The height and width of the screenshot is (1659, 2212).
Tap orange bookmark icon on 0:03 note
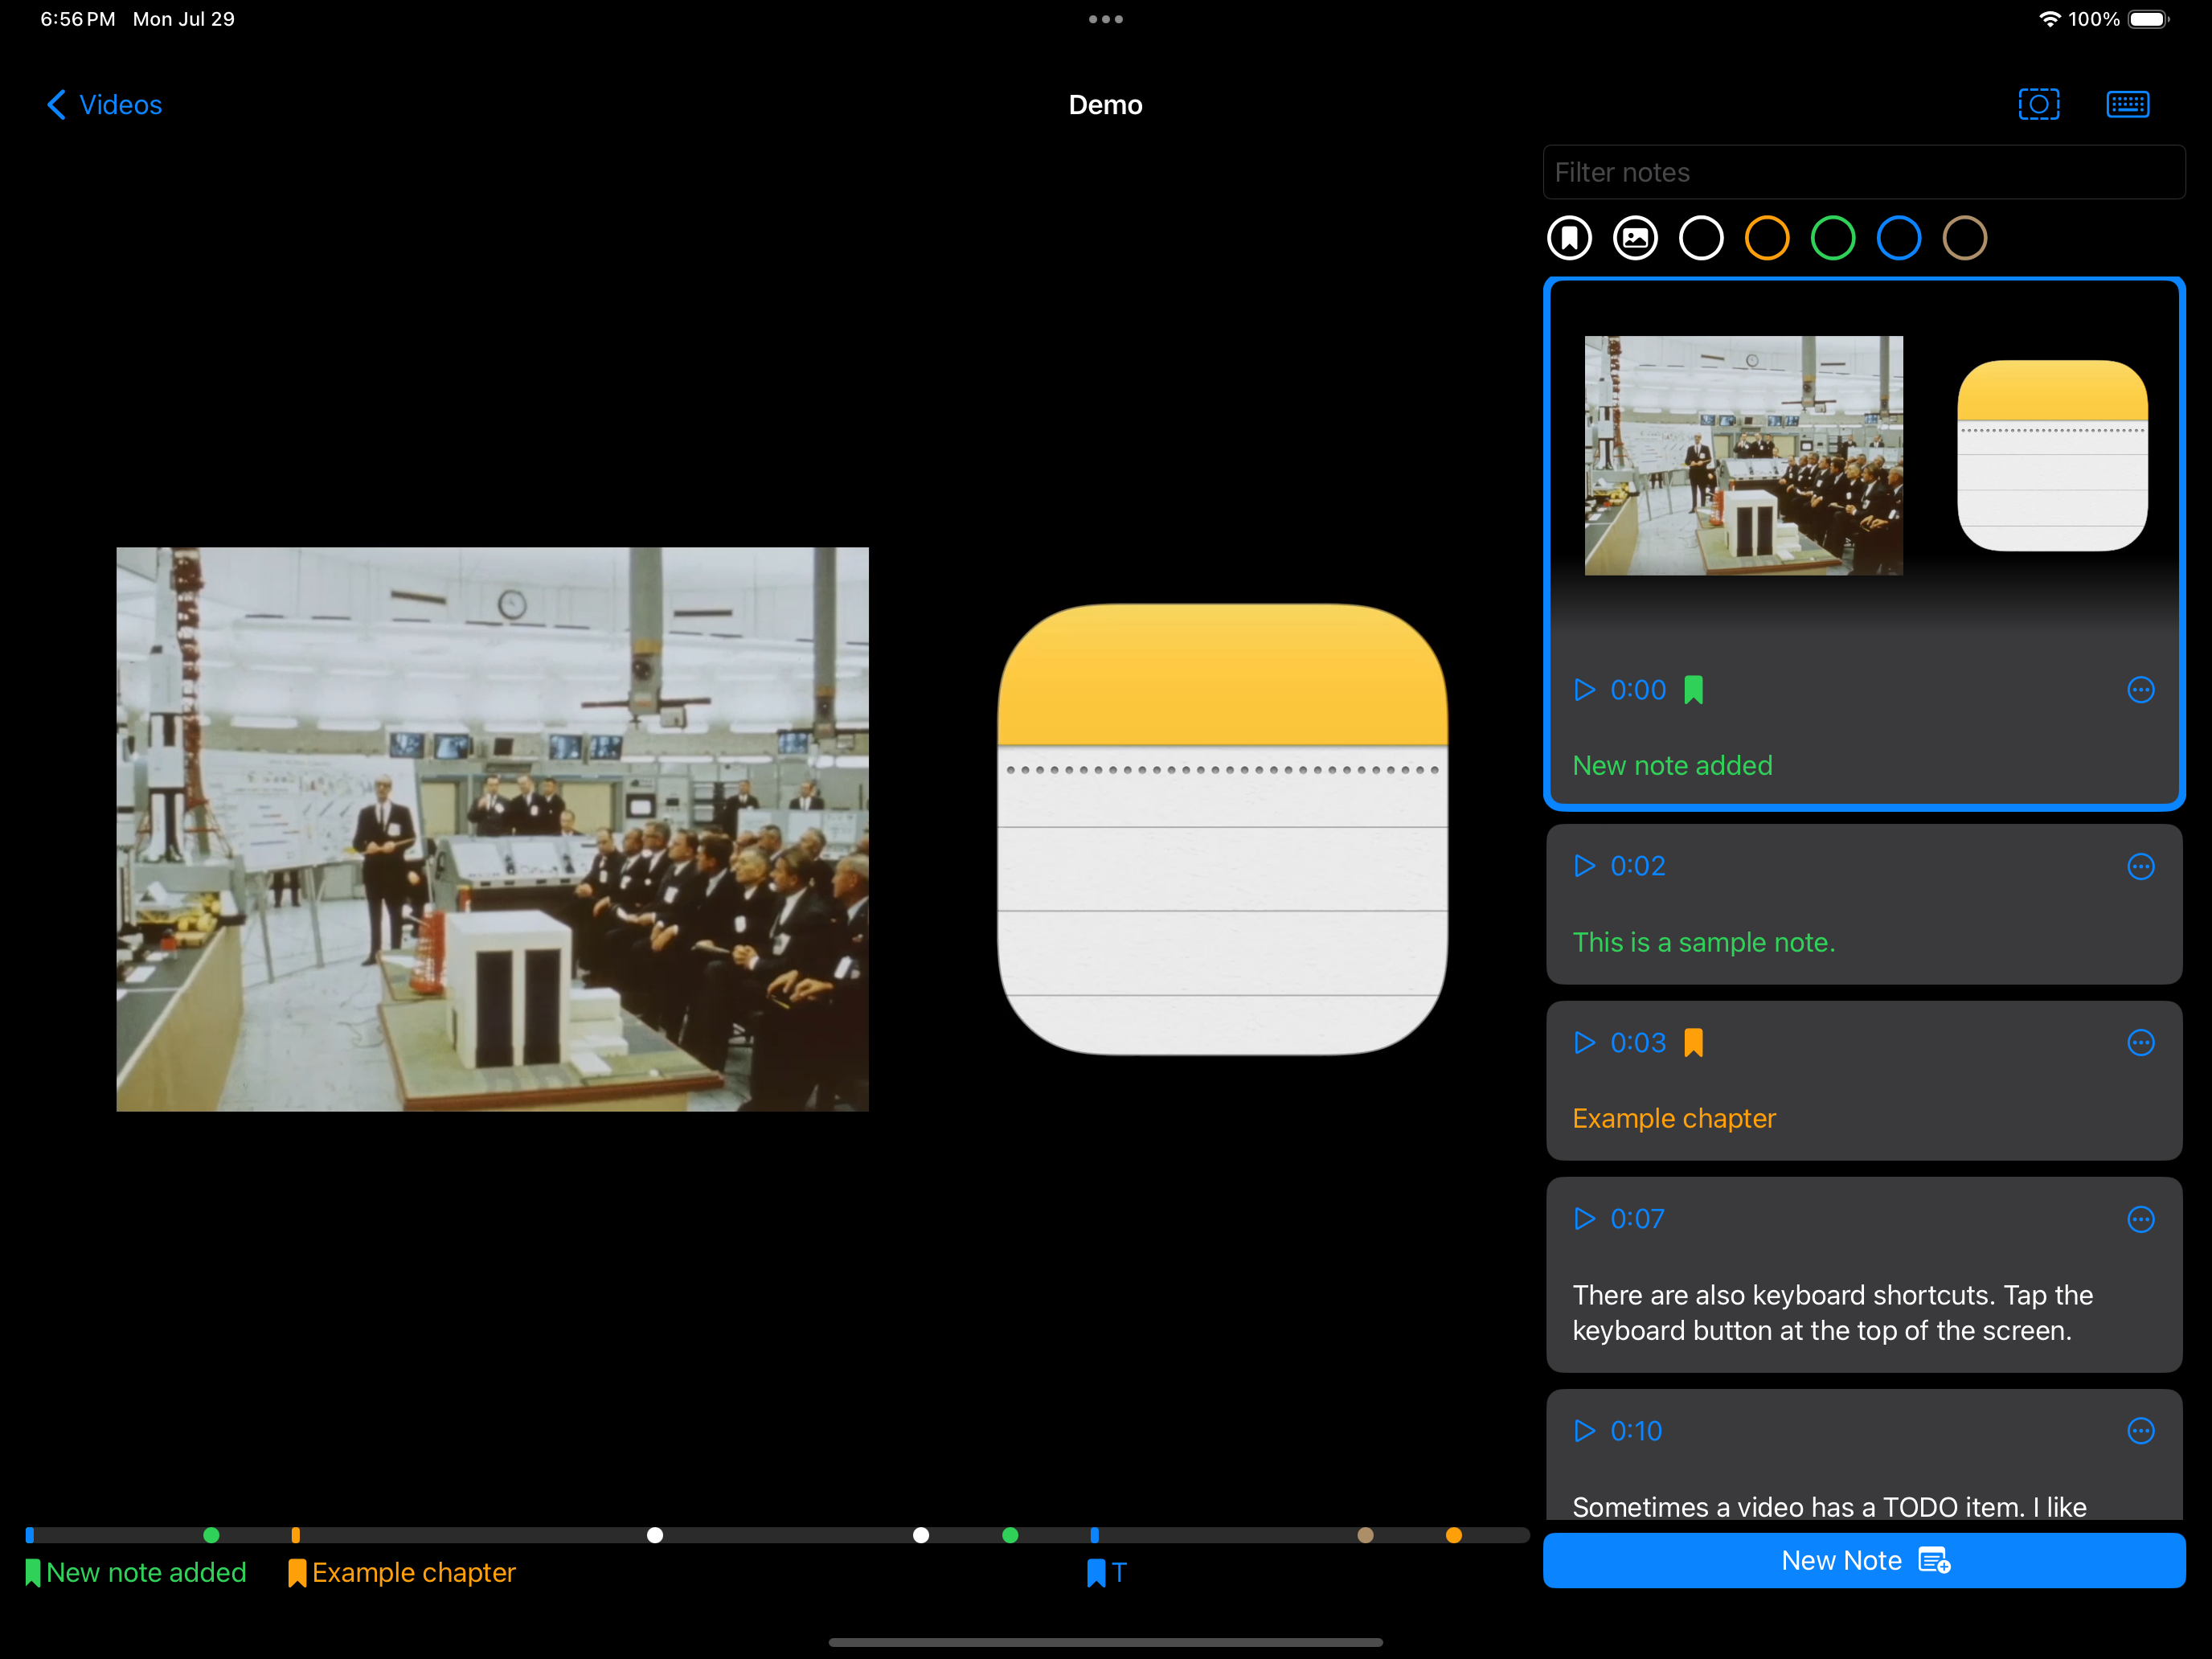point(1693,1043)
